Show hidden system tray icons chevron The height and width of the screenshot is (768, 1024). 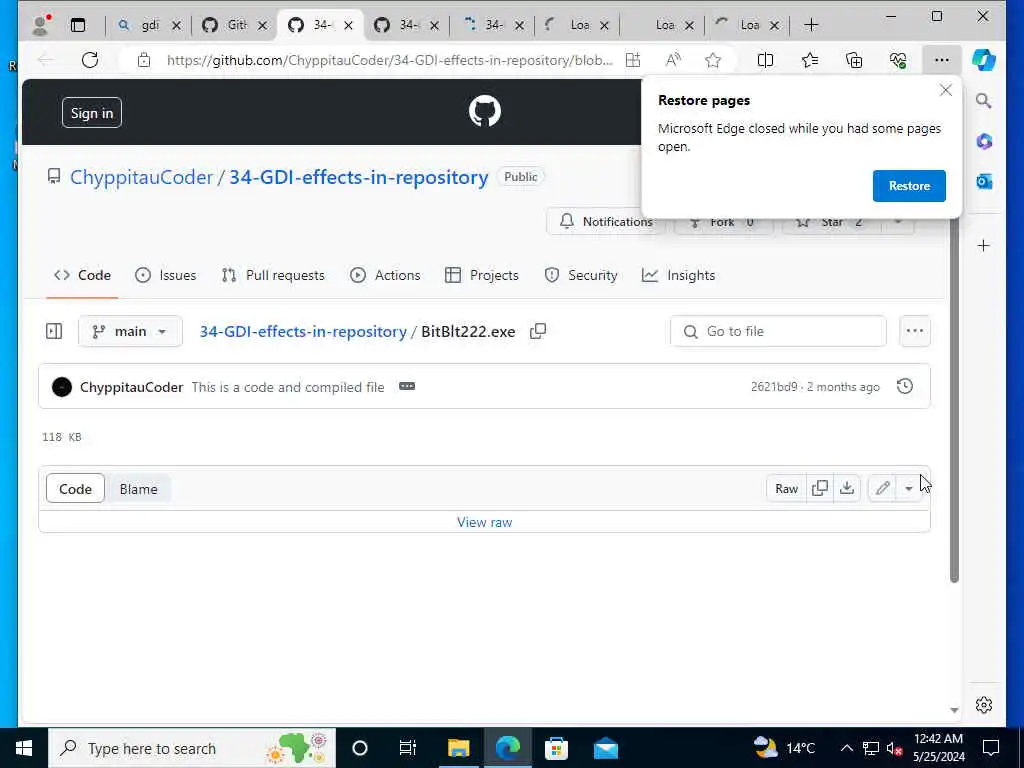tap(846, 748)
